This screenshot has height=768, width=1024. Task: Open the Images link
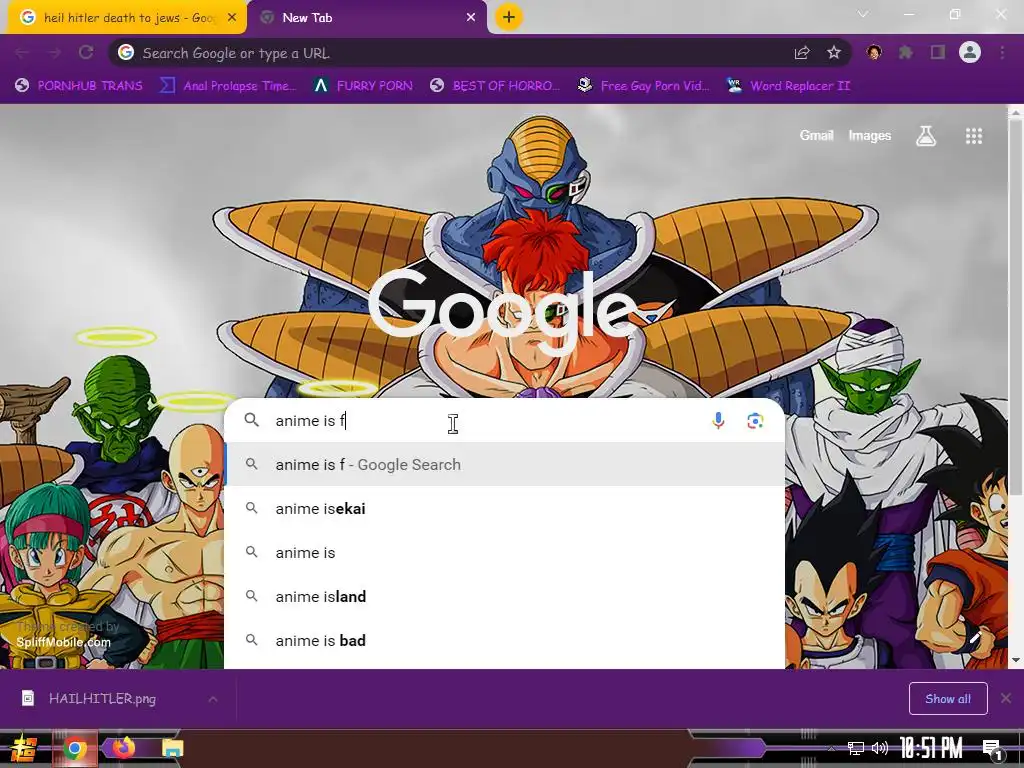[869, 135]
